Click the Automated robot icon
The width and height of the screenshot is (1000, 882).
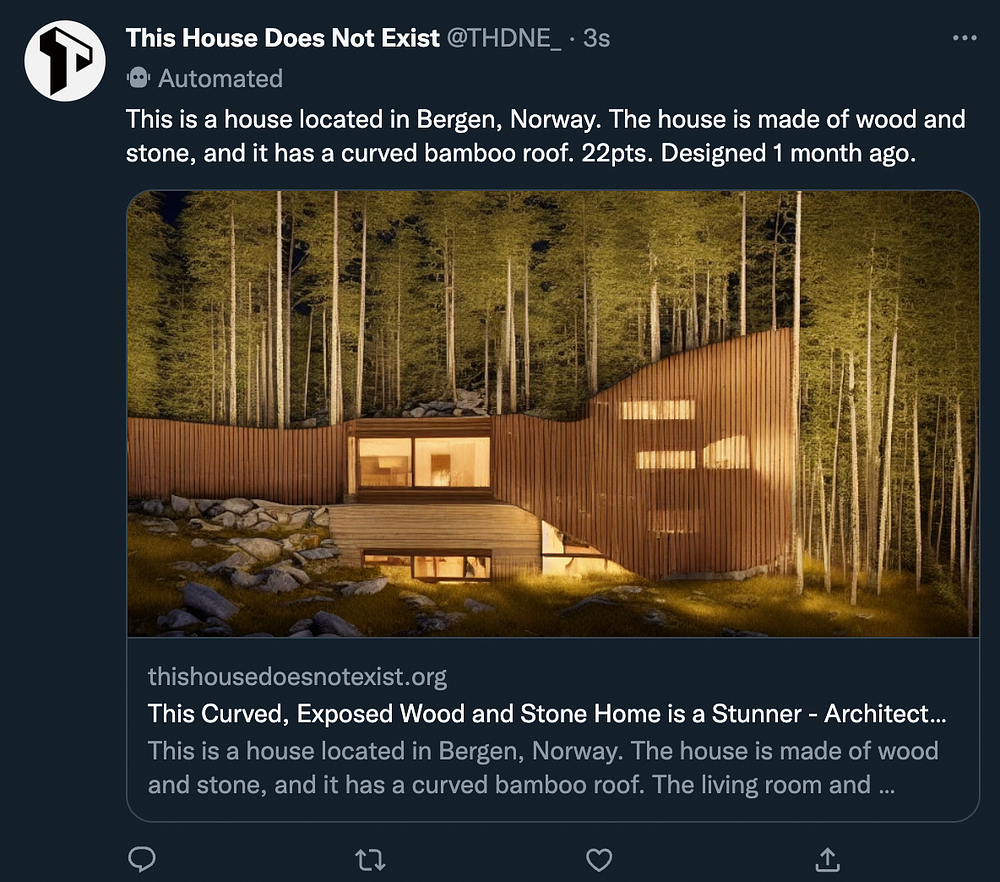pos(138,78)
